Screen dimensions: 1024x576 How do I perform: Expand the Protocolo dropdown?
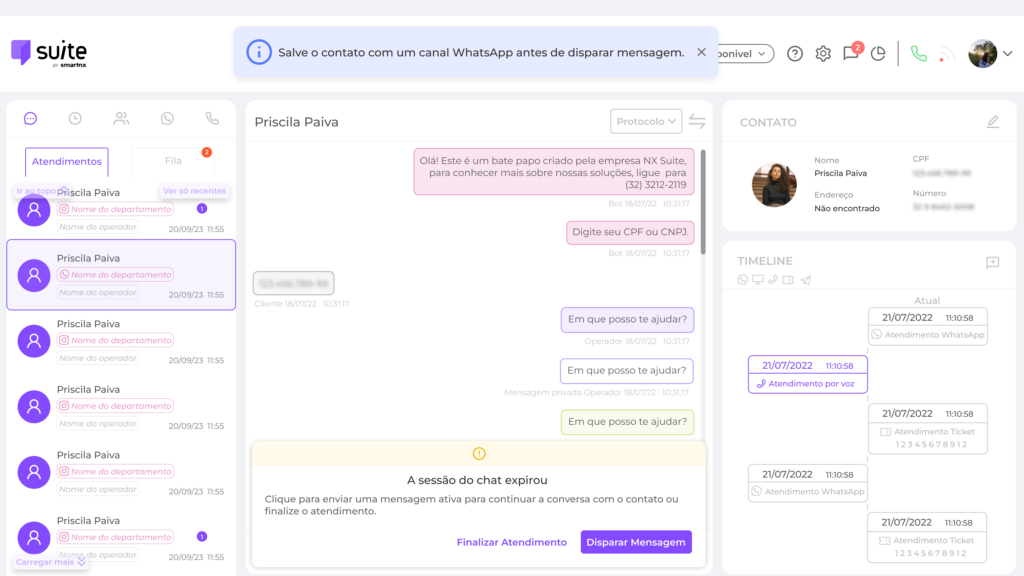(646, 121)
